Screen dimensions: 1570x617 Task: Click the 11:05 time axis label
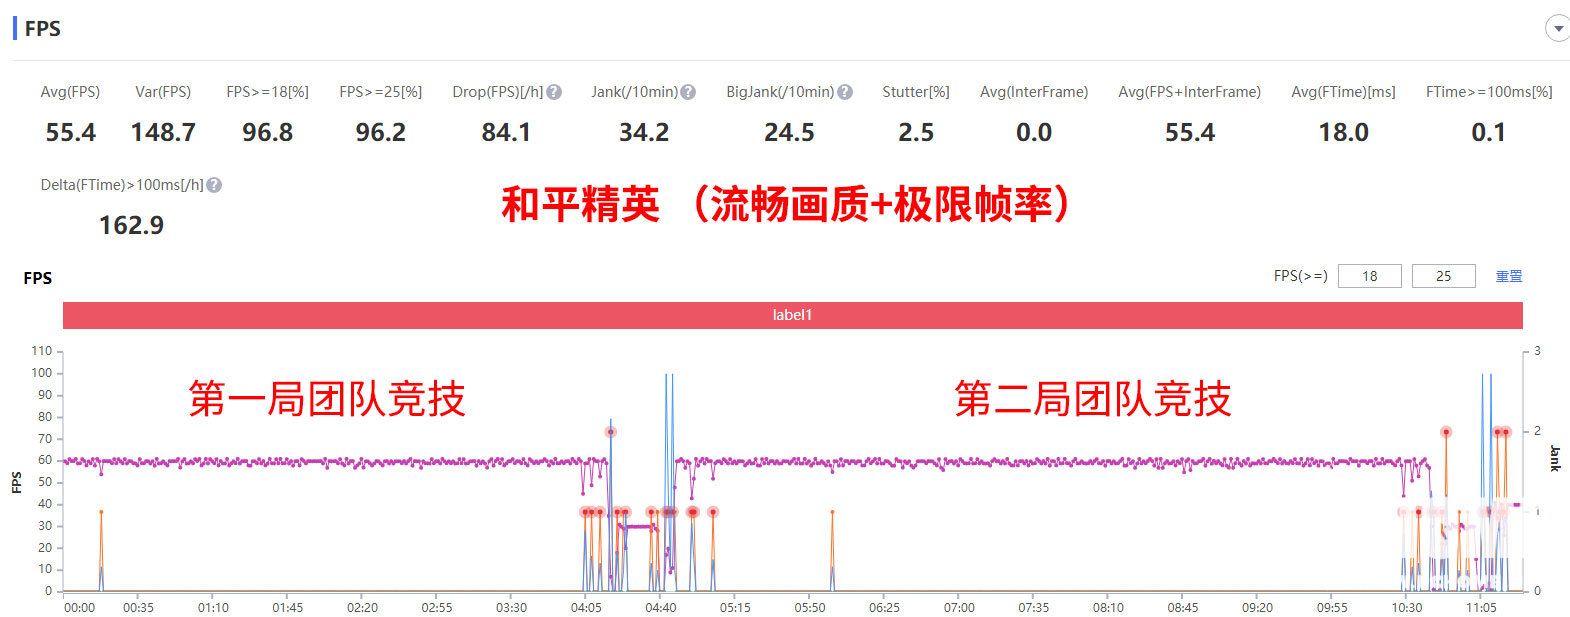pos(1481,607)
